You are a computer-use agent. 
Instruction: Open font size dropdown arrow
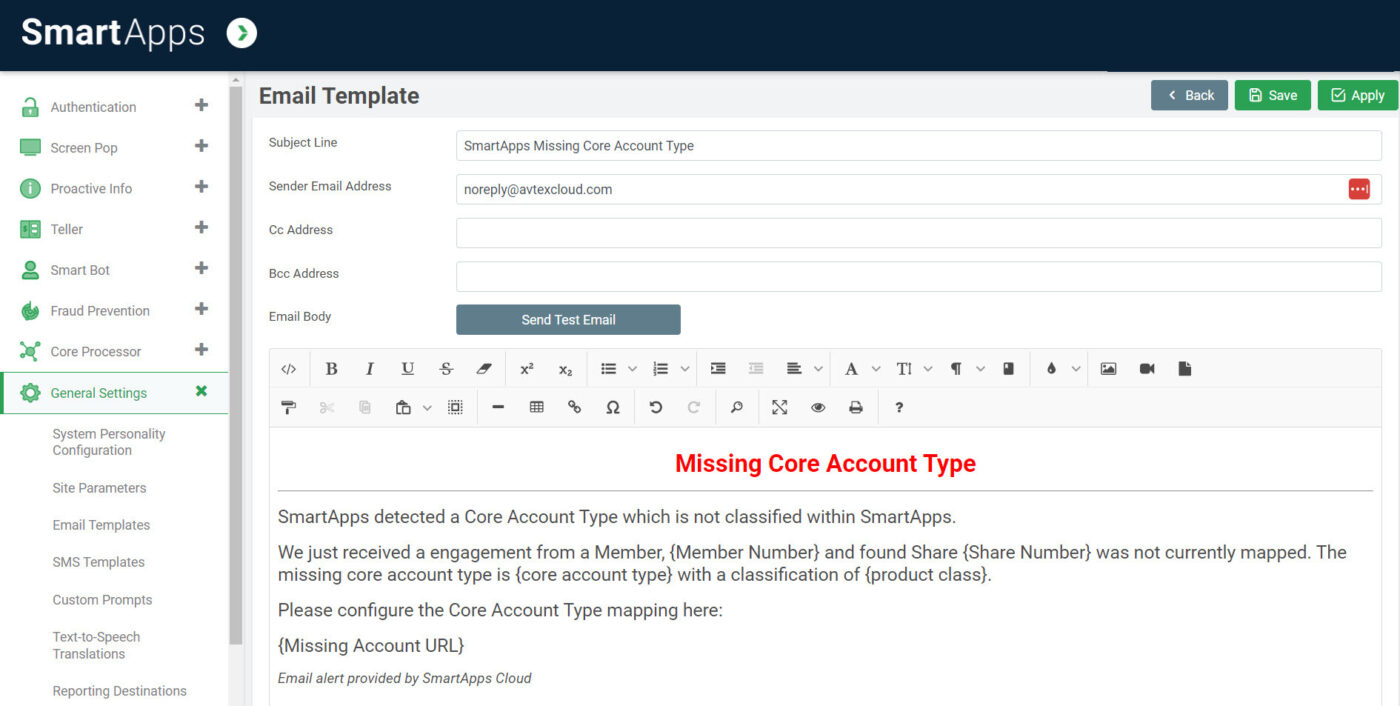928,369
